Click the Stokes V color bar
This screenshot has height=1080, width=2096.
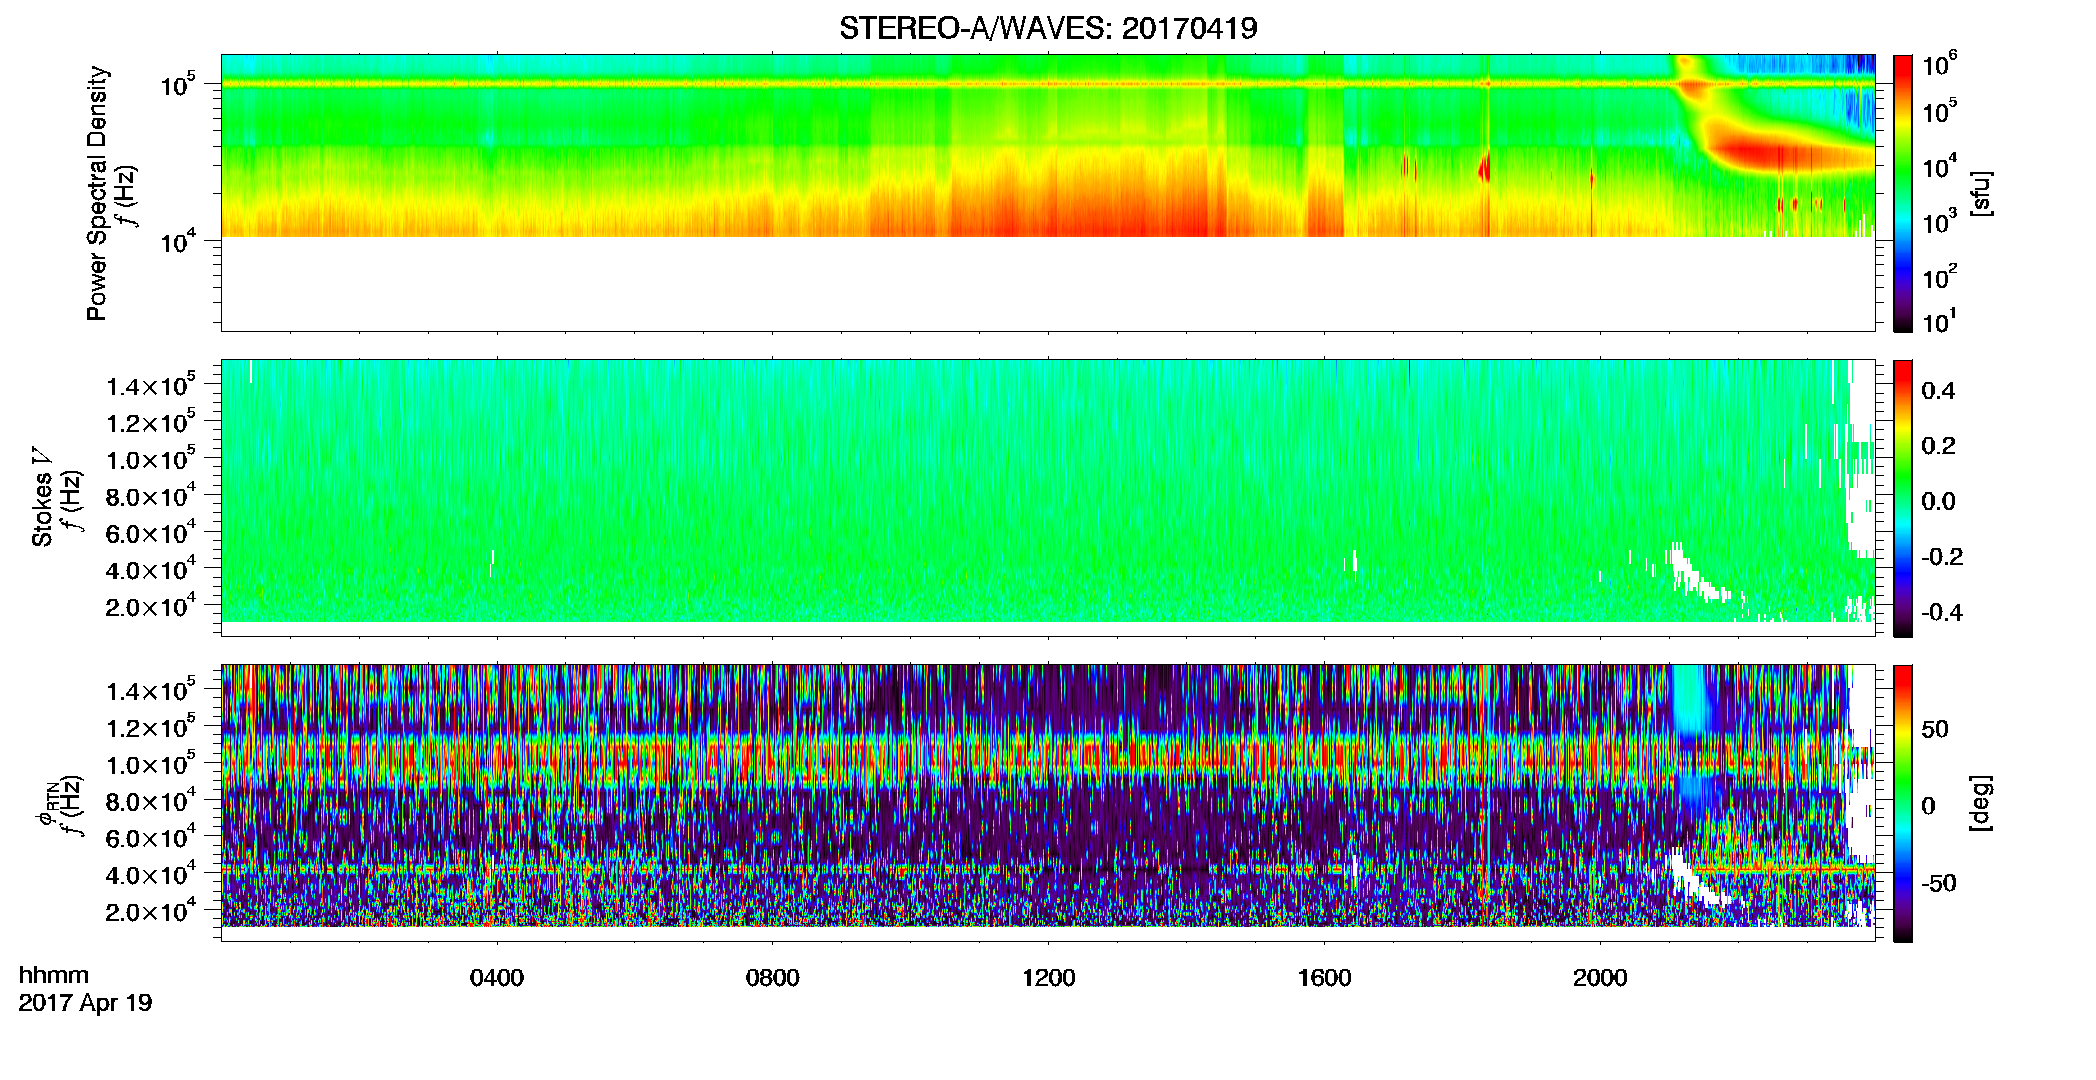point(1903,498)
